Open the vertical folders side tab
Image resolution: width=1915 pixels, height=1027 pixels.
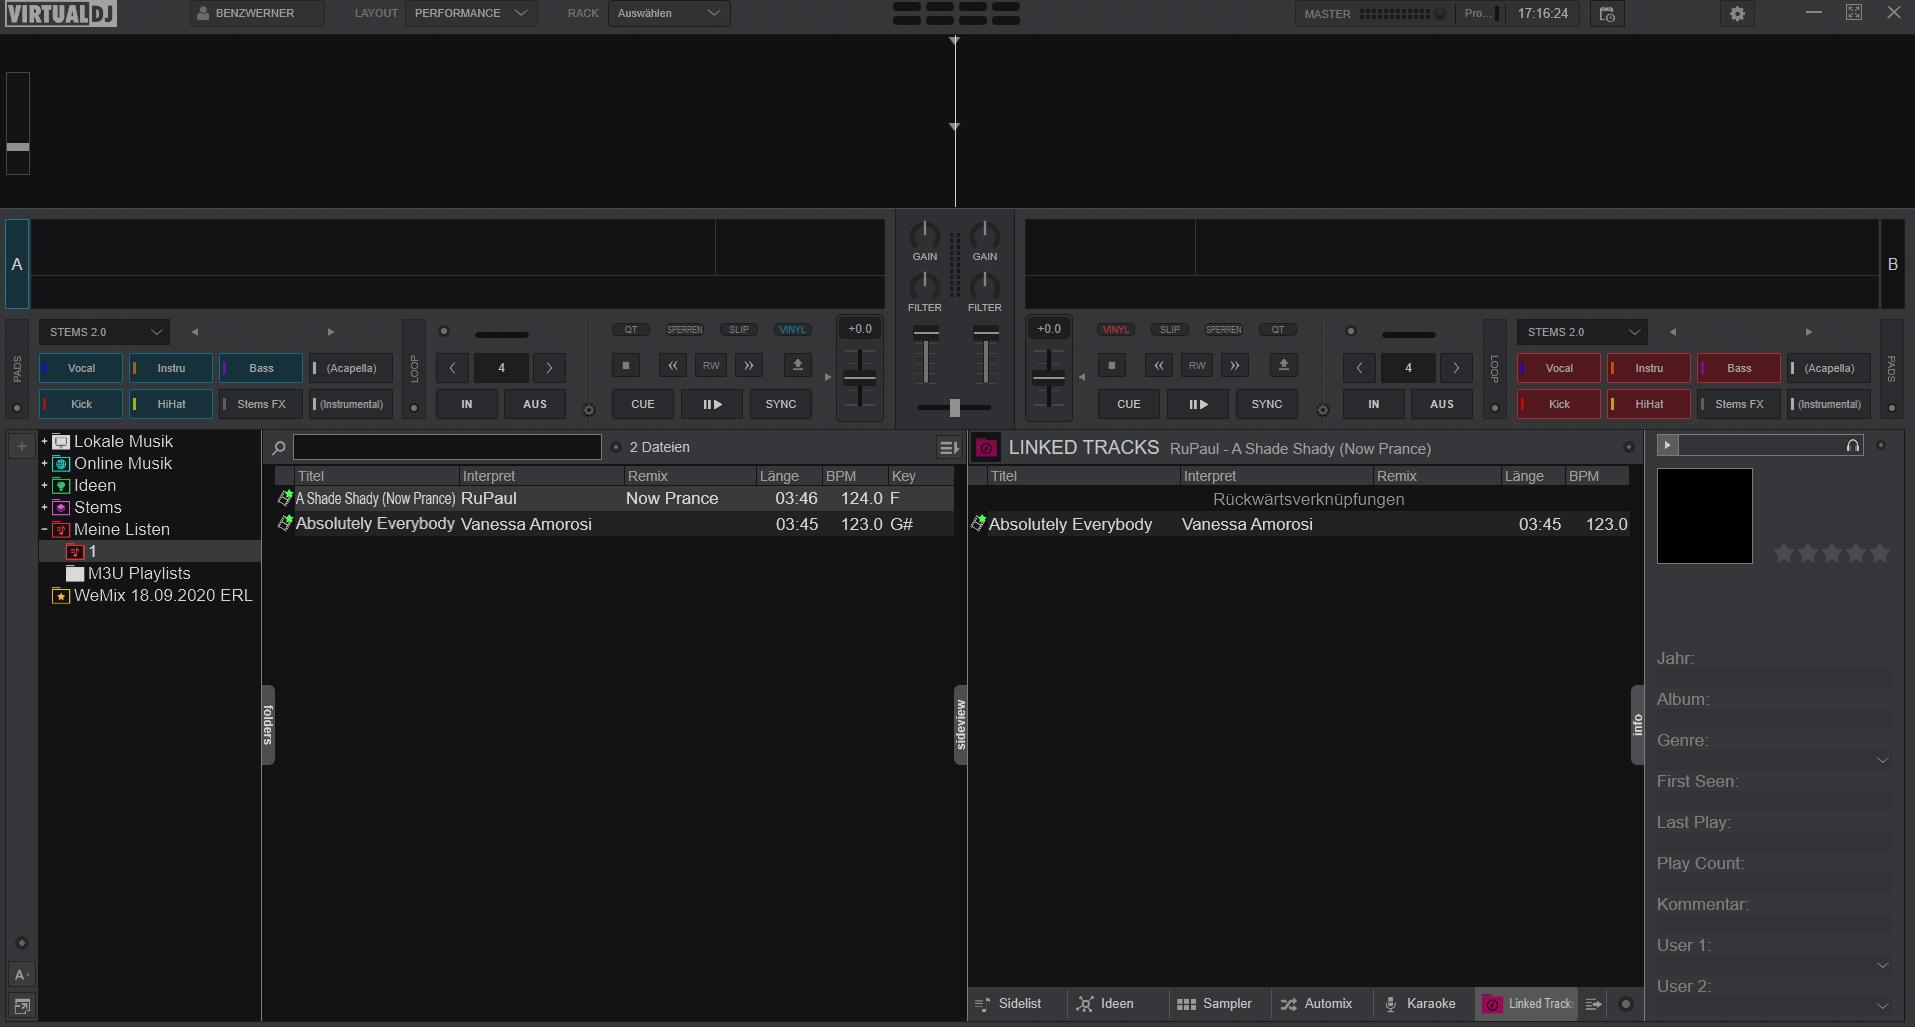click(268, 725)
